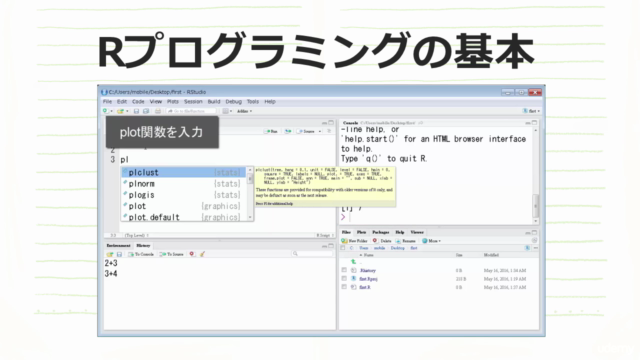Click the Rename button in Files pane

(x=406, y=241)
